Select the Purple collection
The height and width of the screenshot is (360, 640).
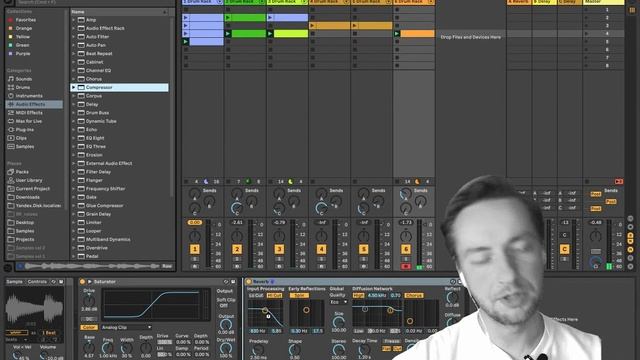[23, 53]
